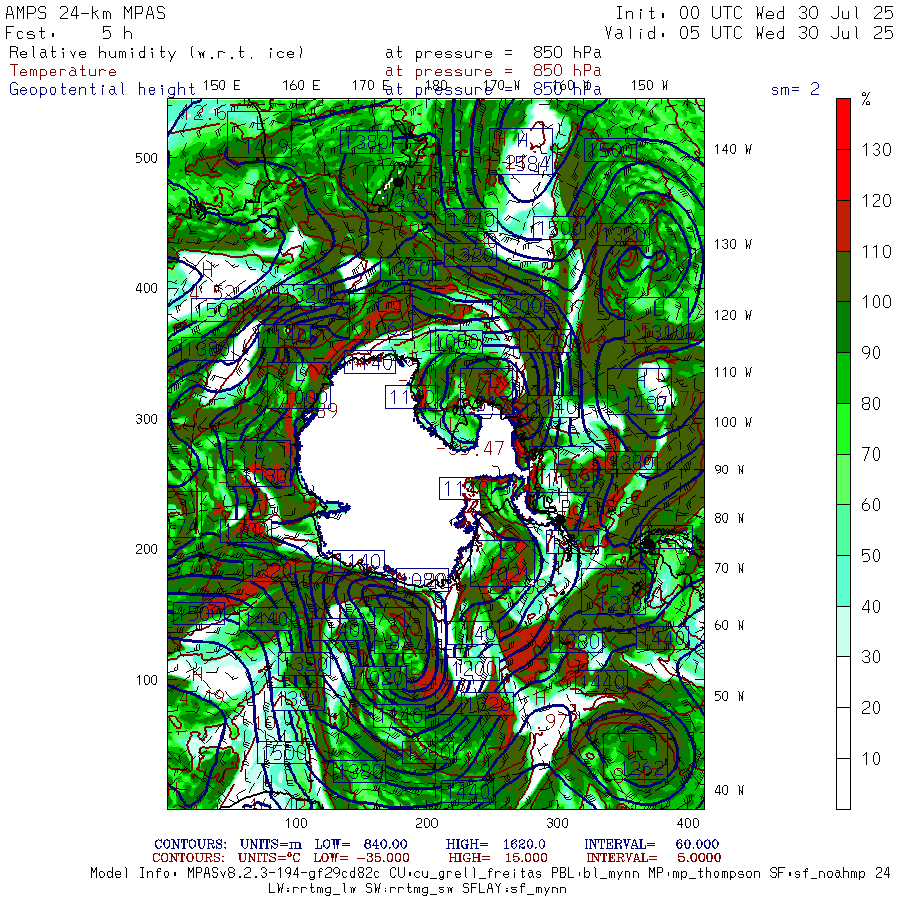This screenshot has width=900, height=900.
Task: Click the red 'LOW= -35.000' temperature value
Action: [x=362, y=858]
